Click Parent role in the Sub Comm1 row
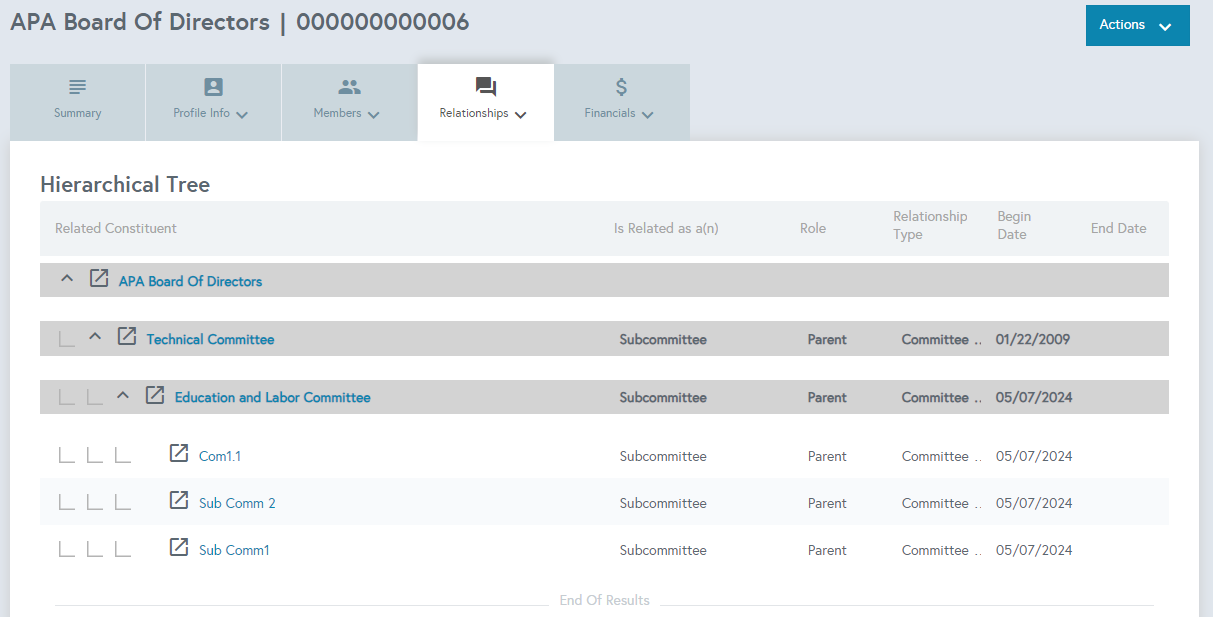Image resolution: width=1213 pixels, height=617 pixels. [827, 551]
